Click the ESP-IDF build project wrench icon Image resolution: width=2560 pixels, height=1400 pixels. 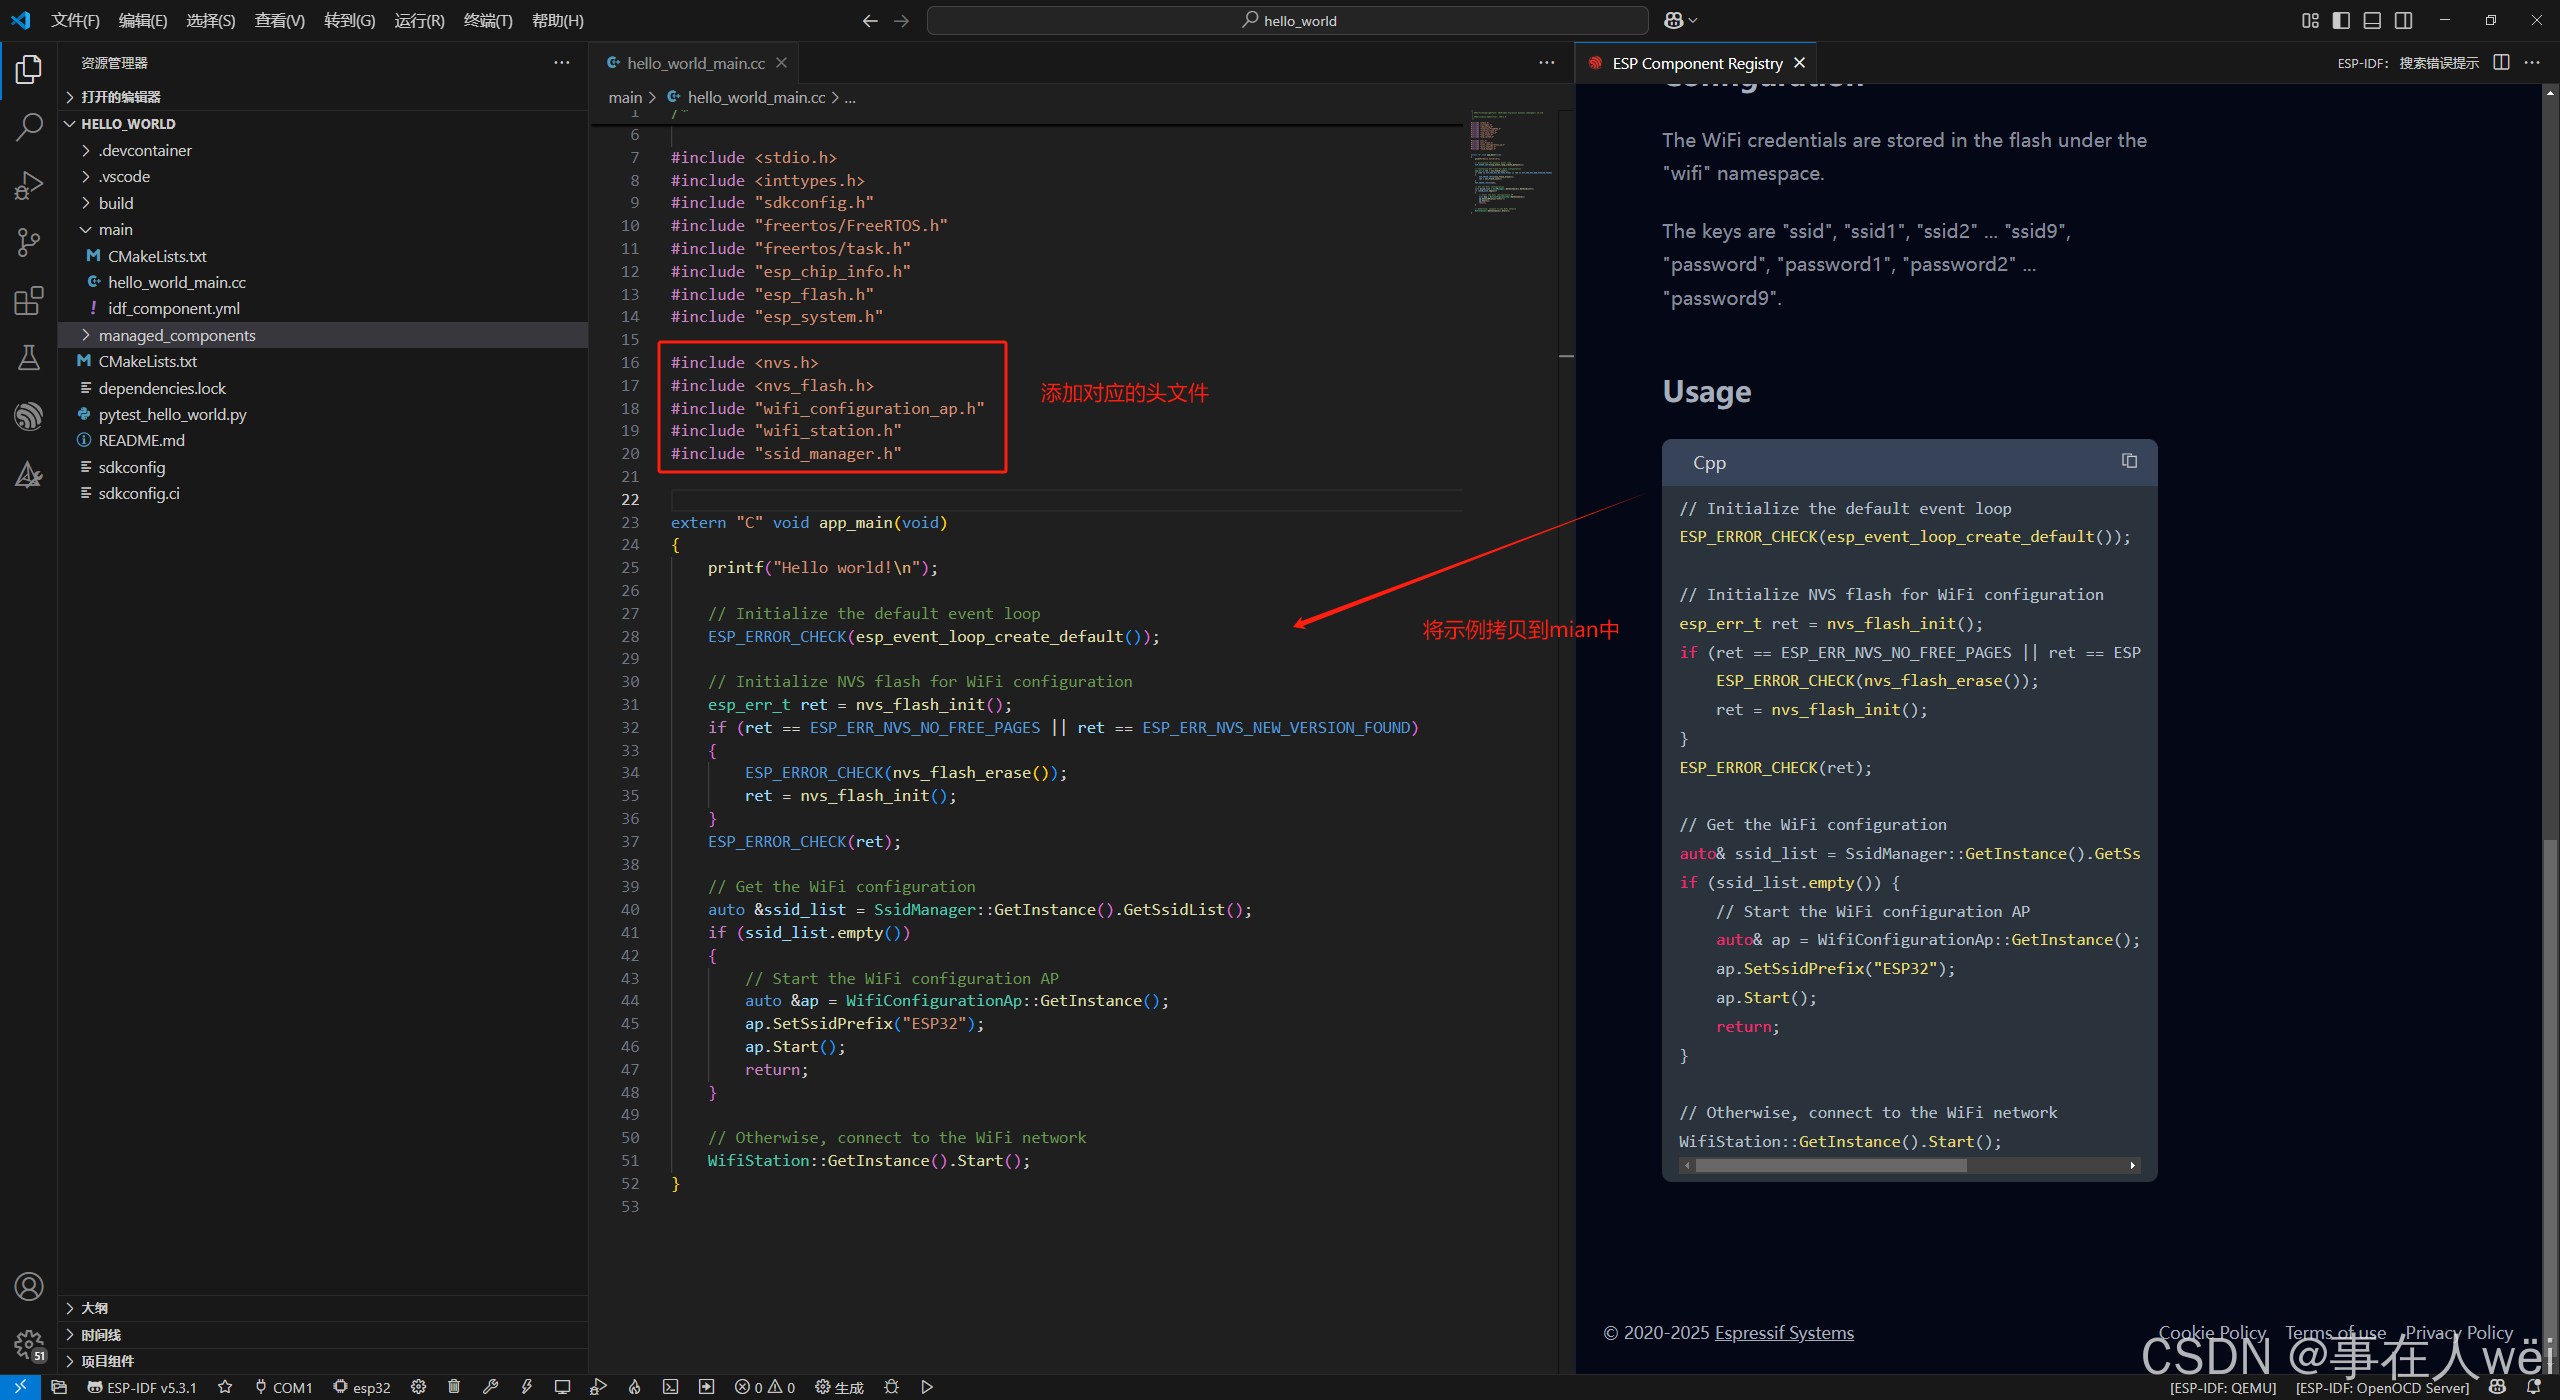490,1387
